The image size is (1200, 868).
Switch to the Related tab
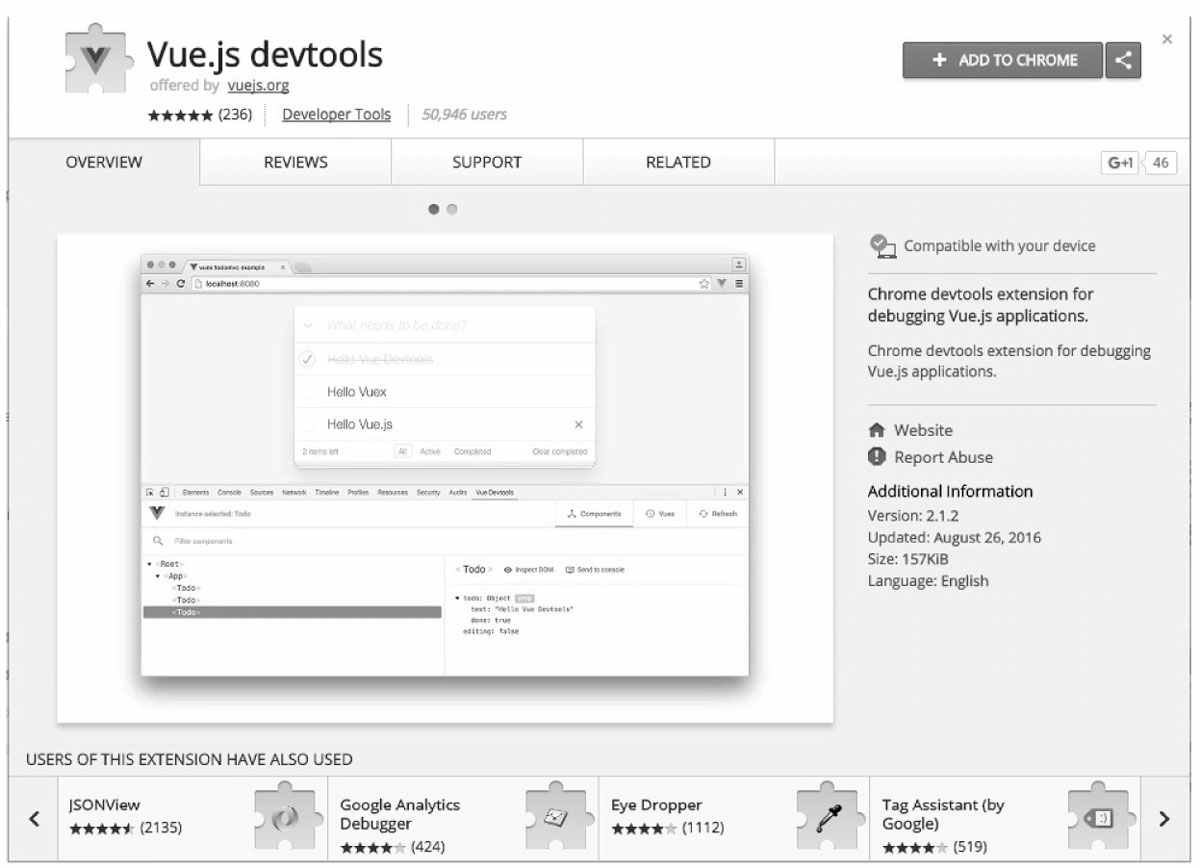point(678,162)
